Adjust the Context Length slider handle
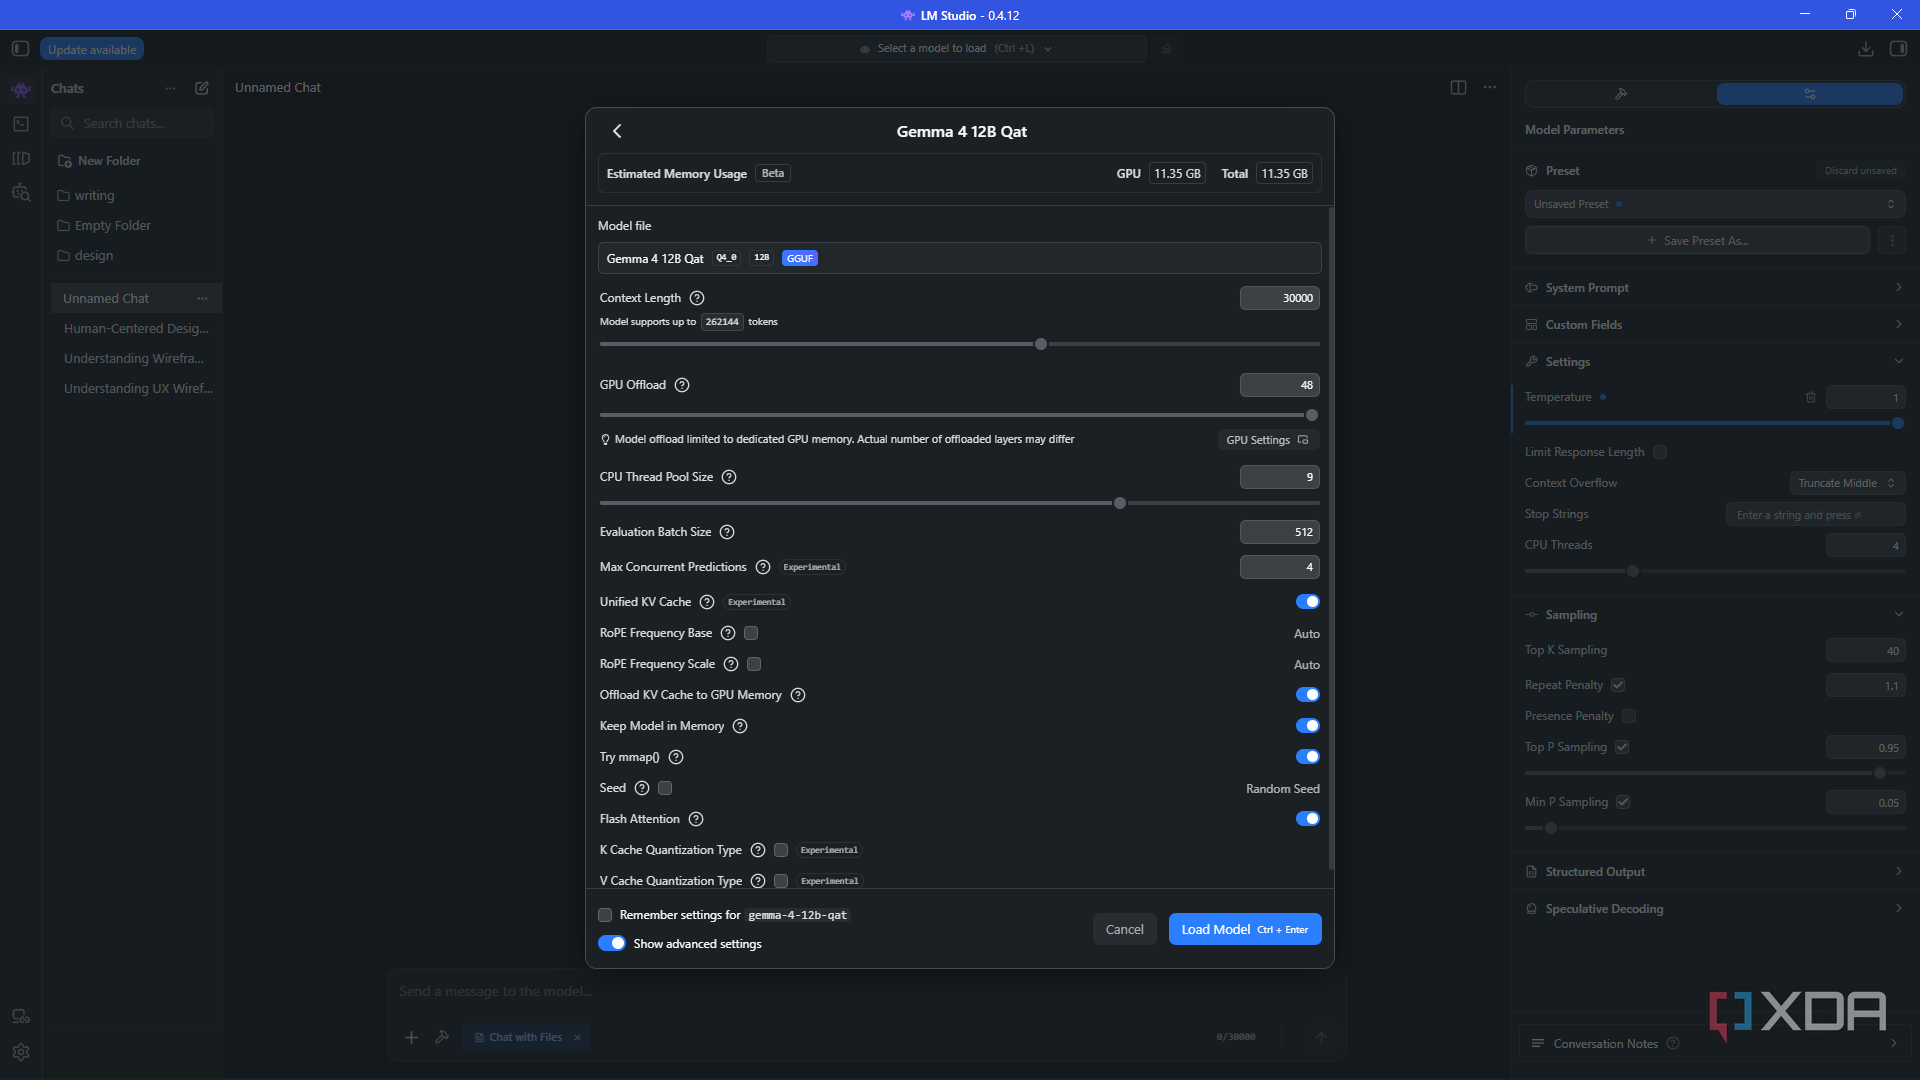1920x1080 pixels. coord(1041,344)
